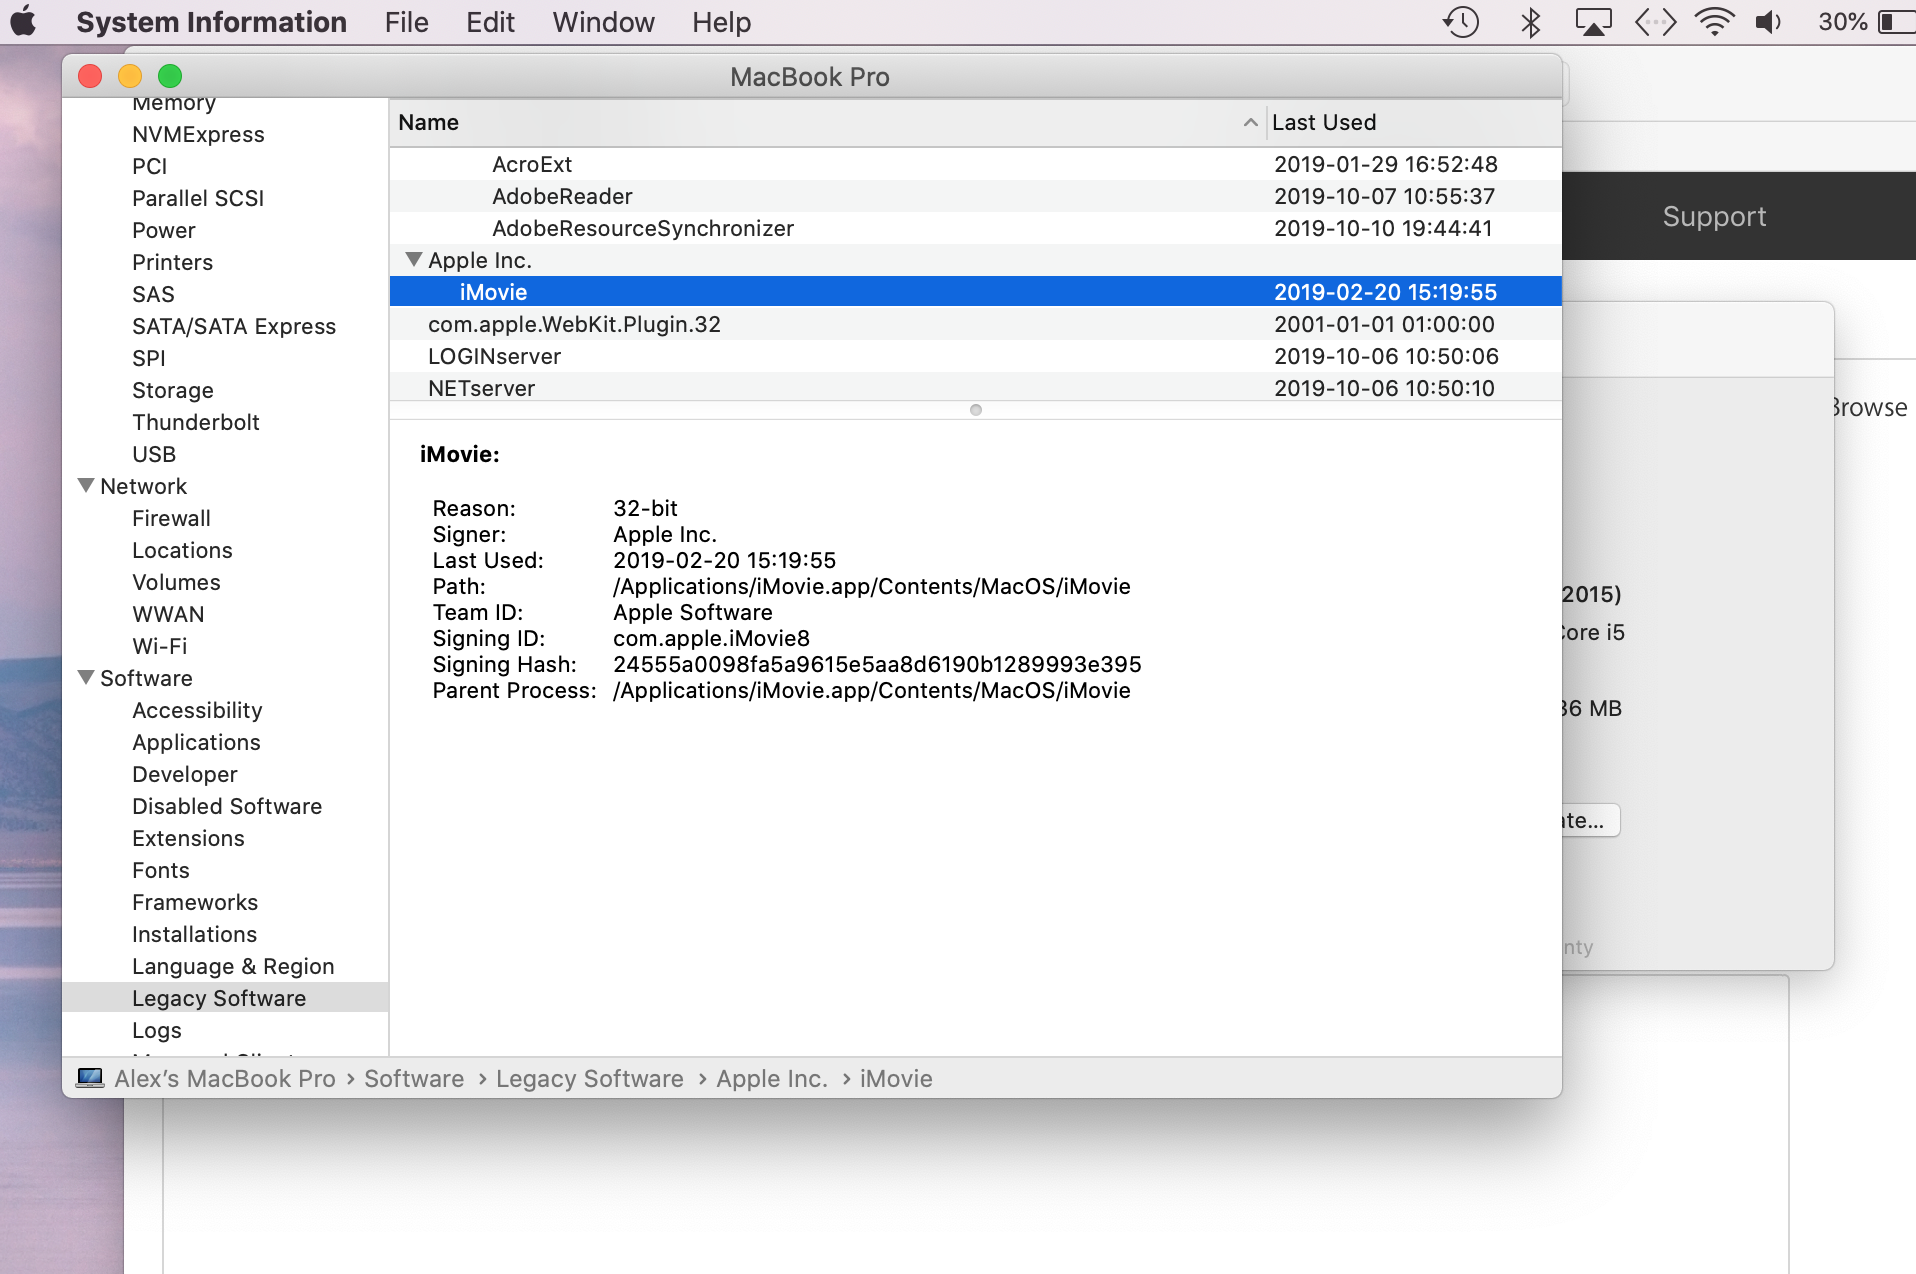Select Legacy Software in sidebar
Viewport: 1916px width, 1274px height.
225,998
